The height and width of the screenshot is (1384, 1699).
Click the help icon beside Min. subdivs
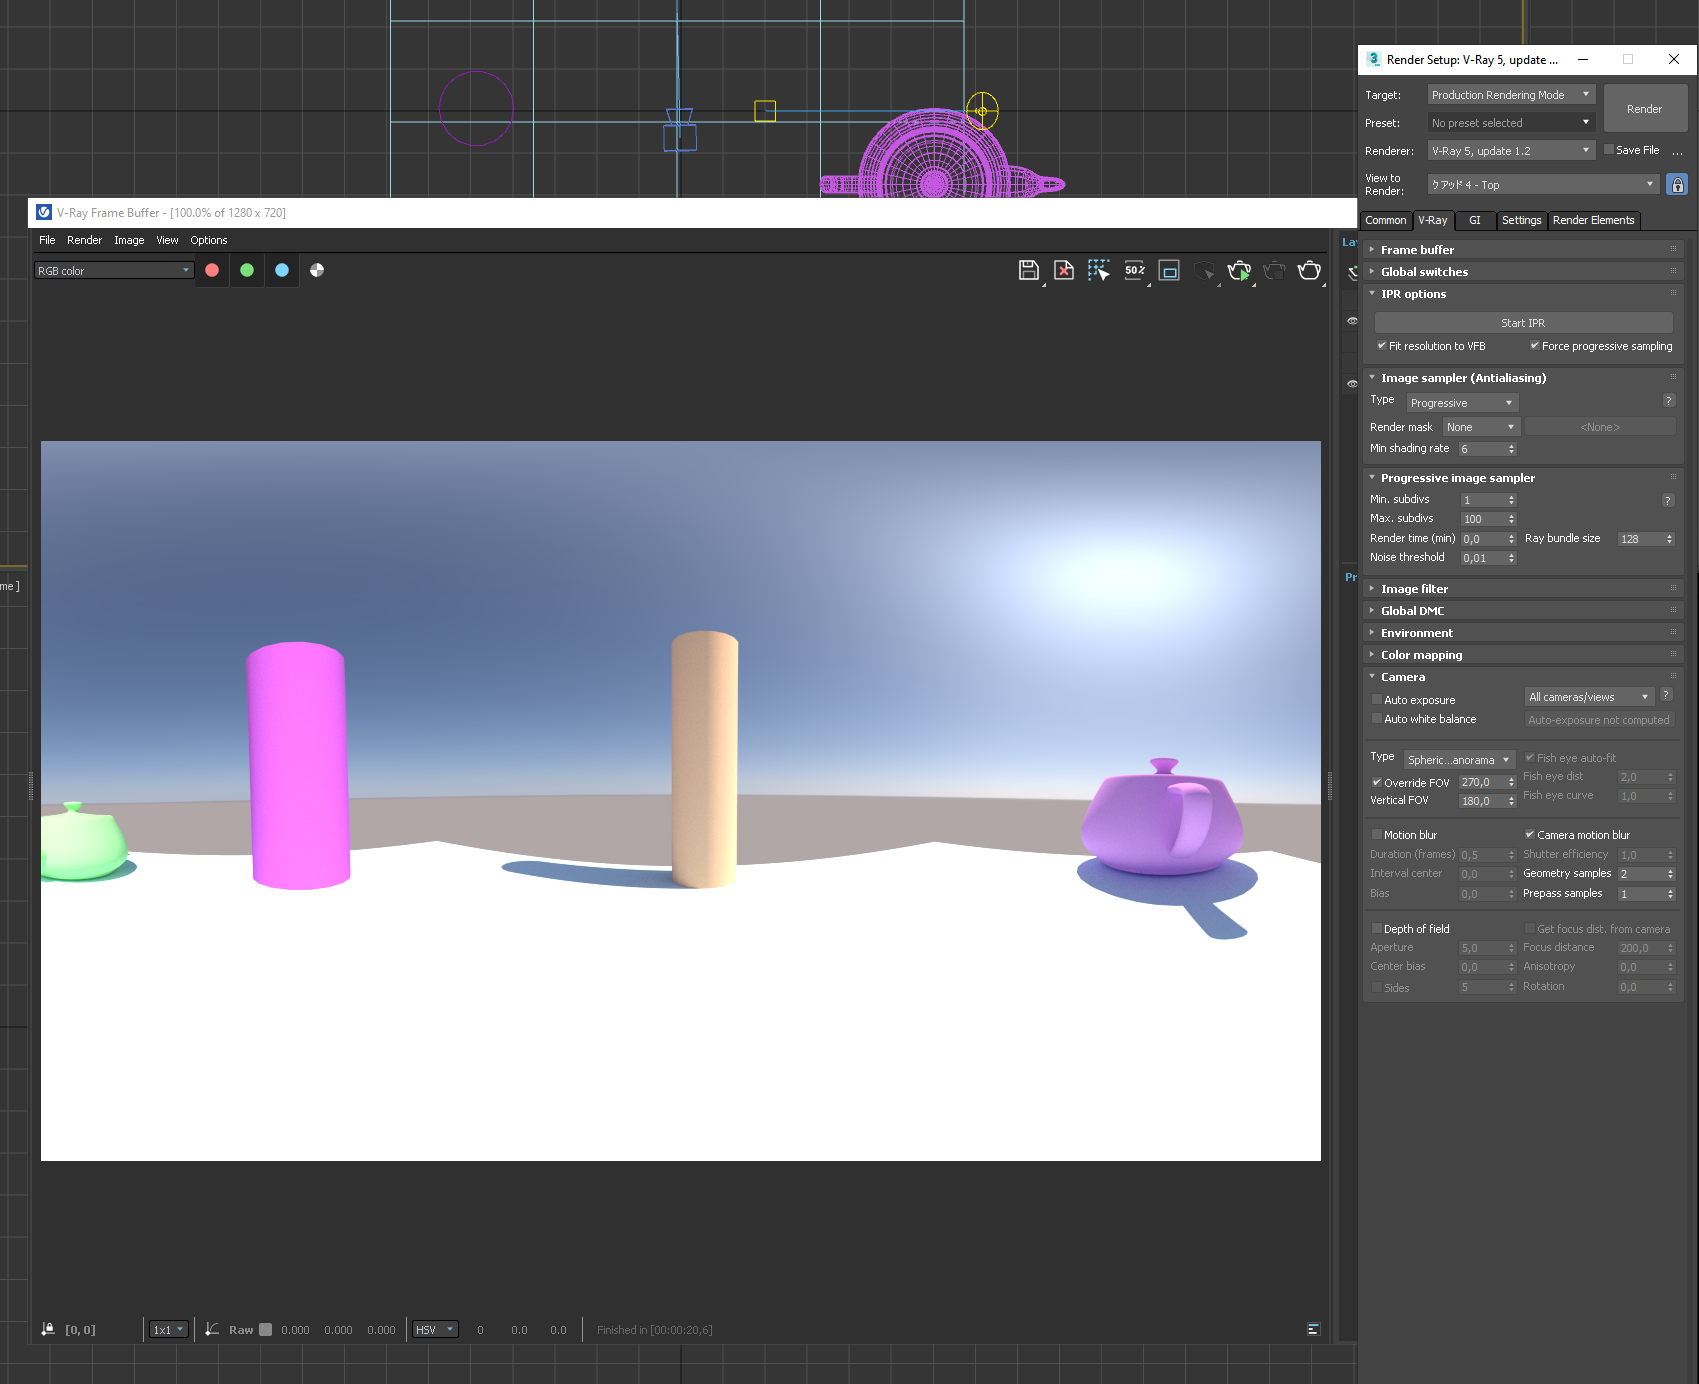tap(1668, 500)
